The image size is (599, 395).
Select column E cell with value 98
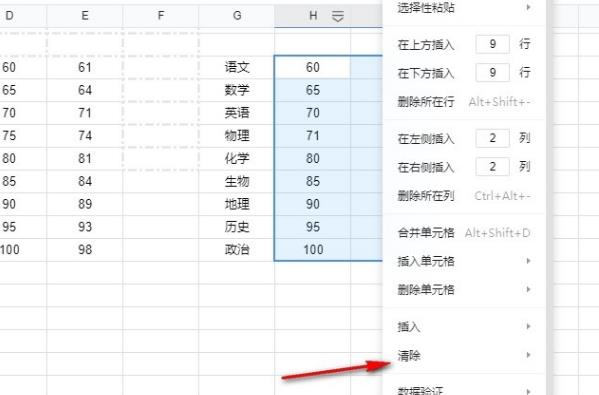85,250
